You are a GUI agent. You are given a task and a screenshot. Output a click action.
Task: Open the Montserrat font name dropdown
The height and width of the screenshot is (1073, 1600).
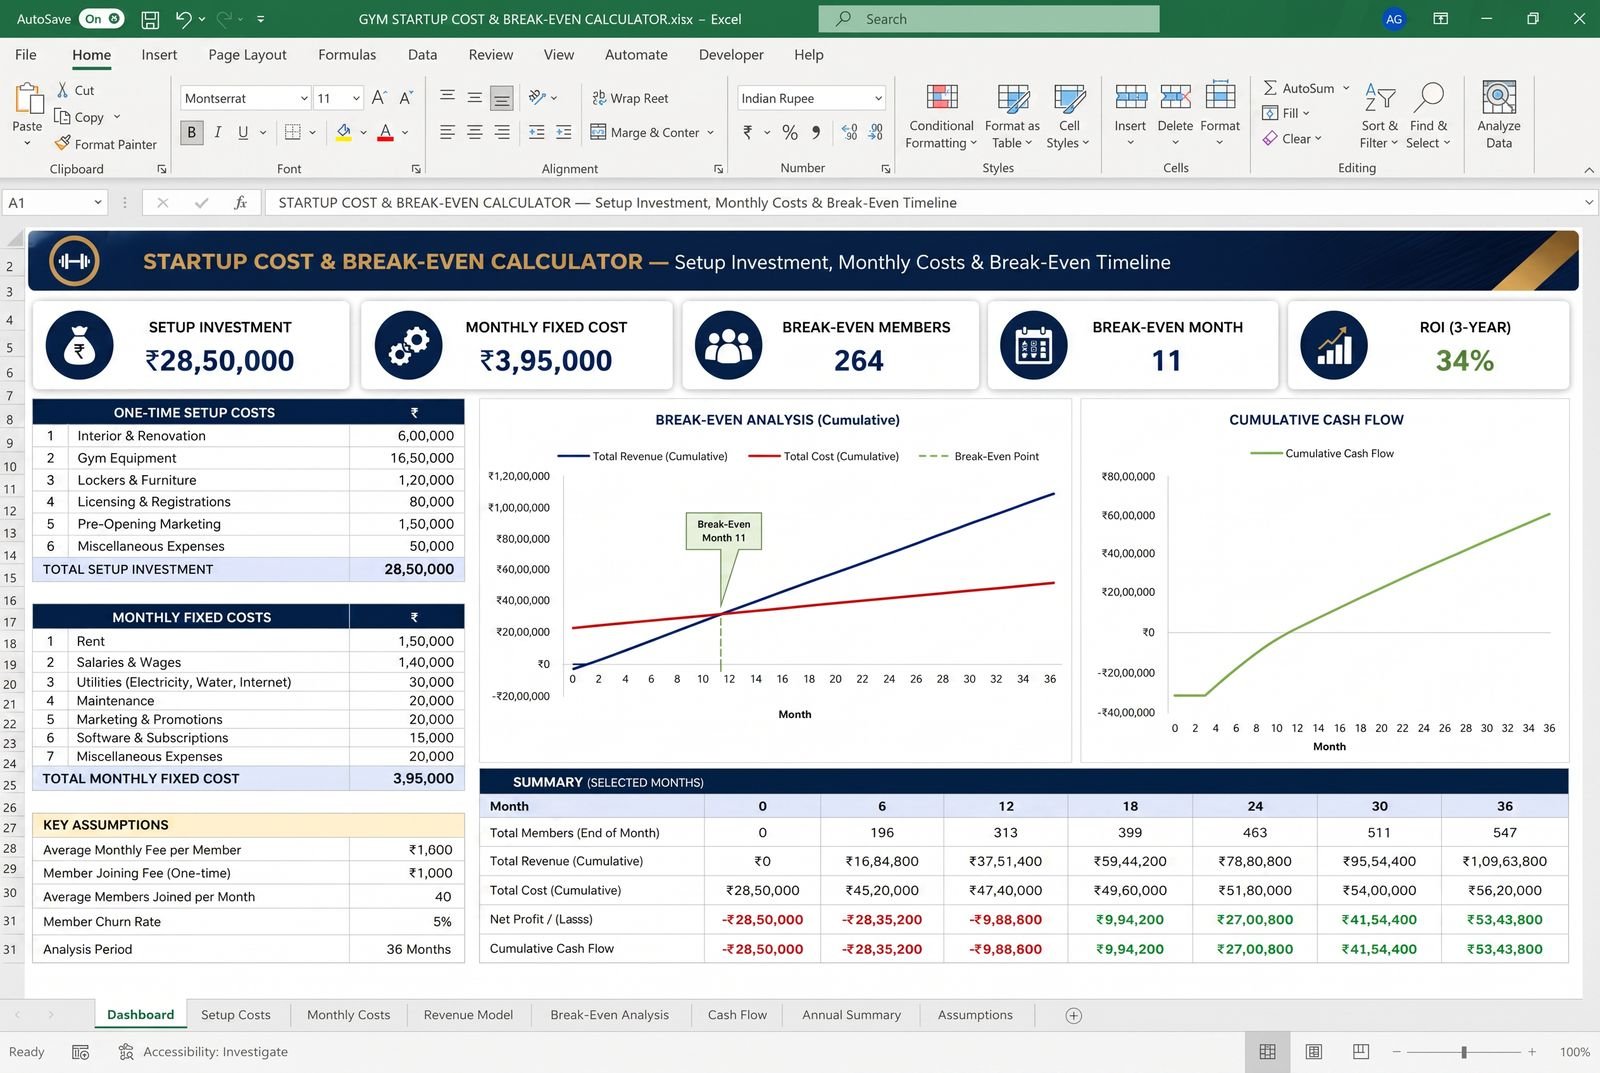pyautogui.click(x=304, y=98)
